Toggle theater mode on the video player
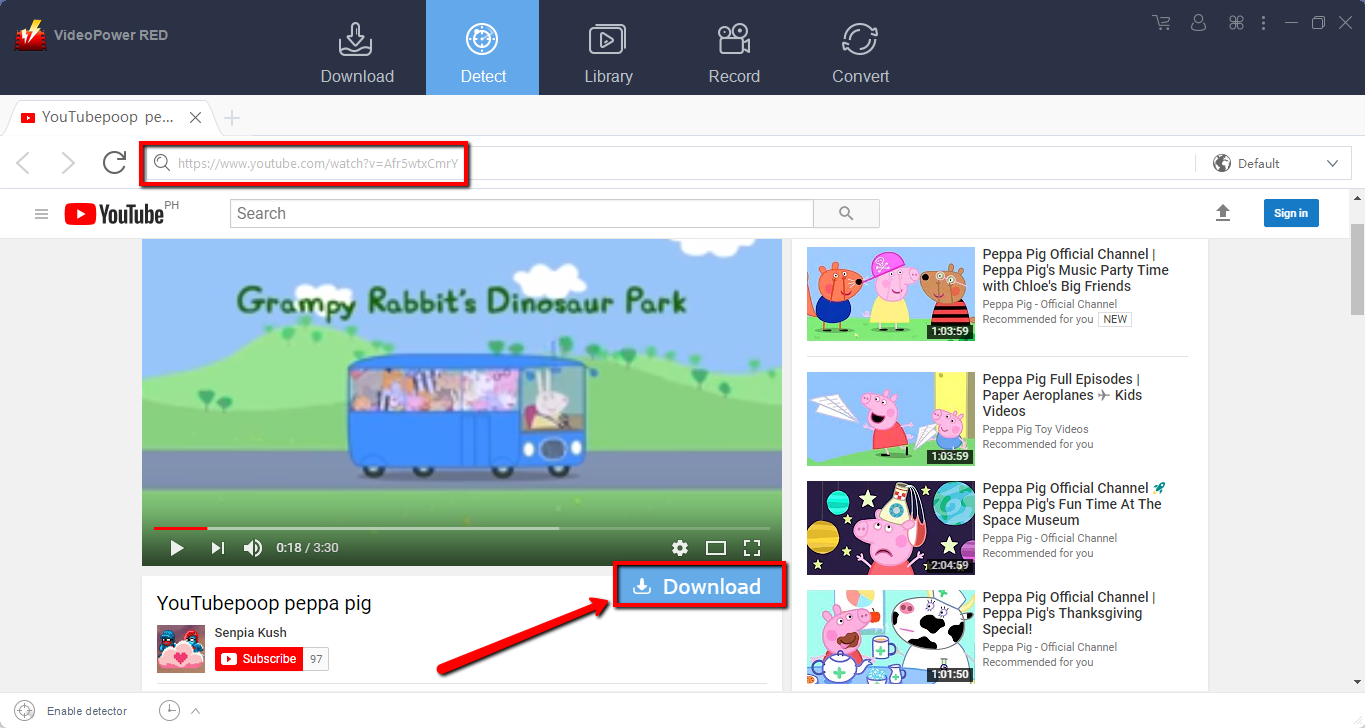Viewport: 1365px width, 728px height. [x=716, y=548]
